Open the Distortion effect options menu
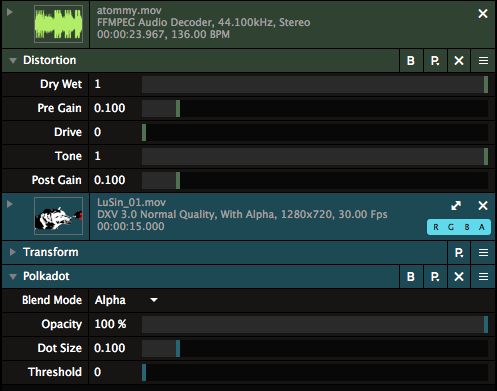Screen dimensions: 497x391 coord(483,61)
